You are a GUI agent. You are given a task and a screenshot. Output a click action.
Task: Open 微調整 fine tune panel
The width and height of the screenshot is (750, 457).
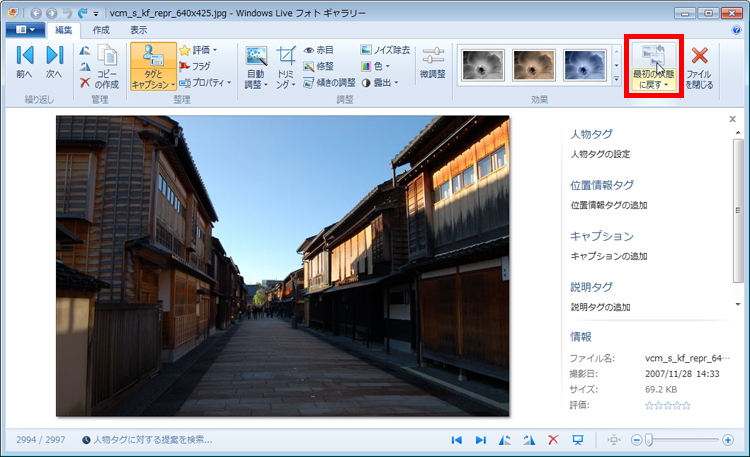tap(432, 62)
